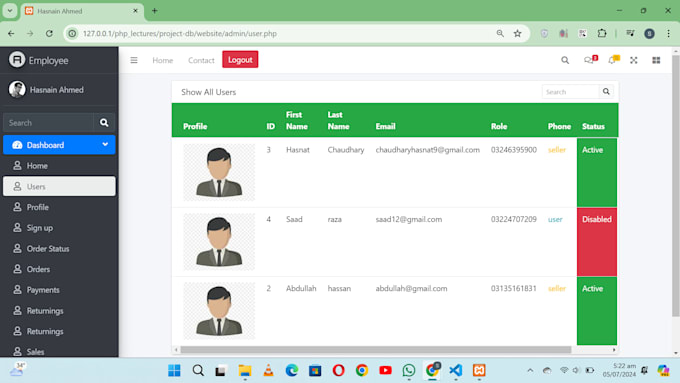This screenshot has width=680, height=383.
Task: Click Hasnat's profile picture thumbnail
Action: 219,172
